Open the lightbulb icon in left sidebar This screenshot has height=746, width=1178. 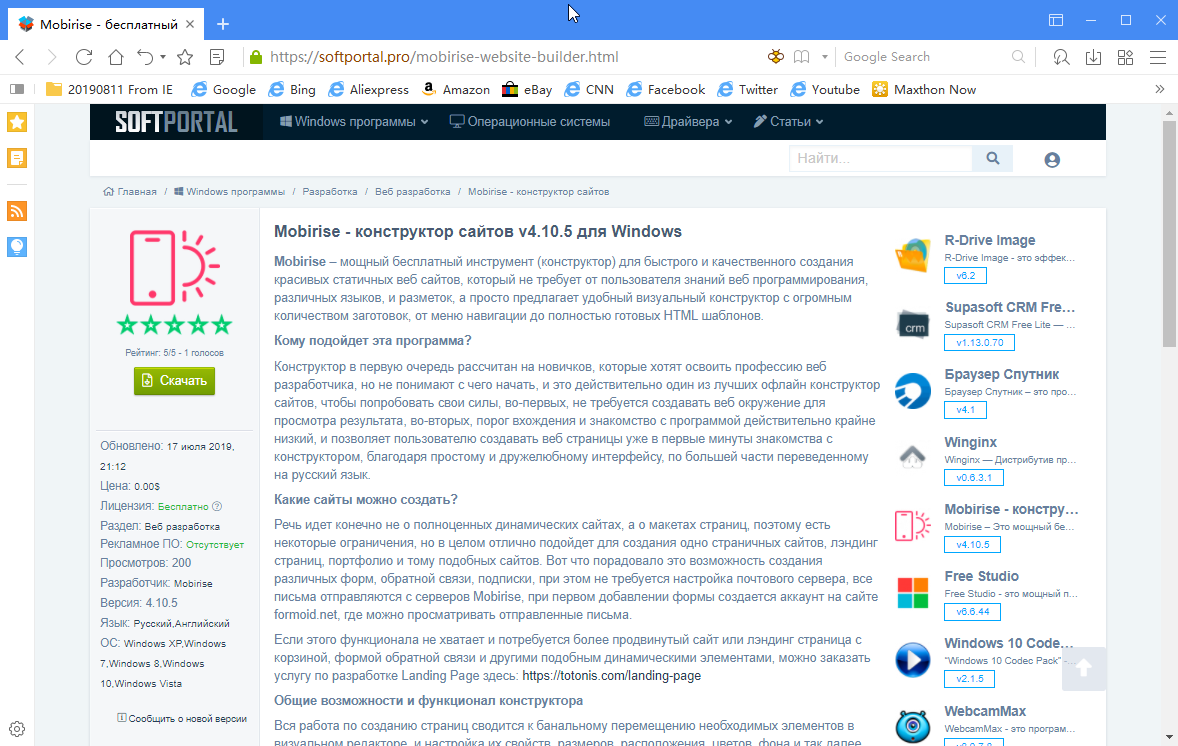[17, 246]
